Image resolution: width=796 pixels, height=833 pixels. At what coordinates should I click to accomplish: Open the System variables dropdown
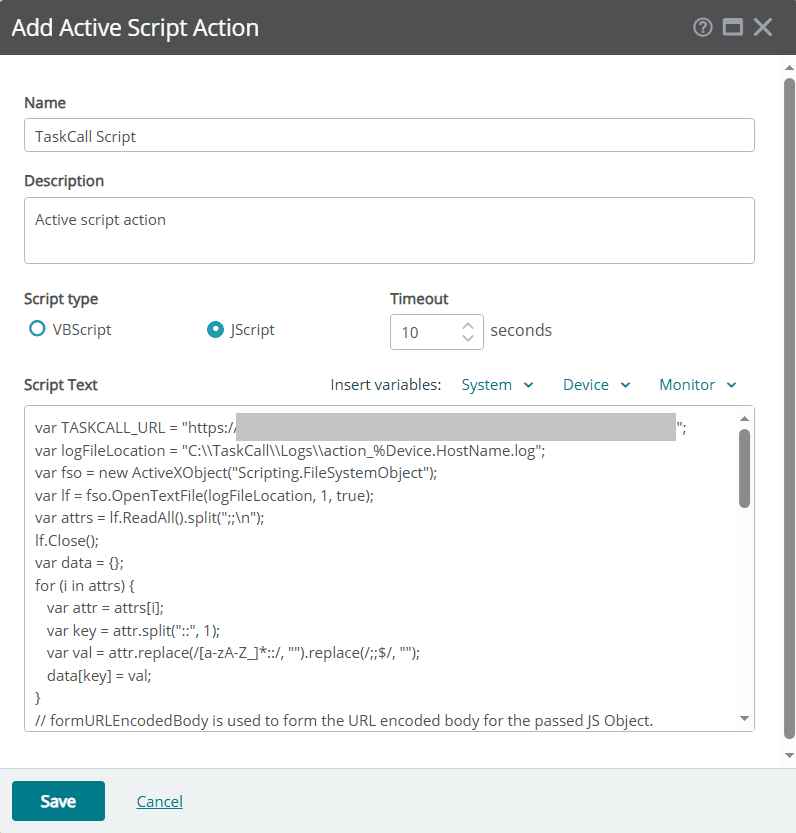click(x=497, y=385)
